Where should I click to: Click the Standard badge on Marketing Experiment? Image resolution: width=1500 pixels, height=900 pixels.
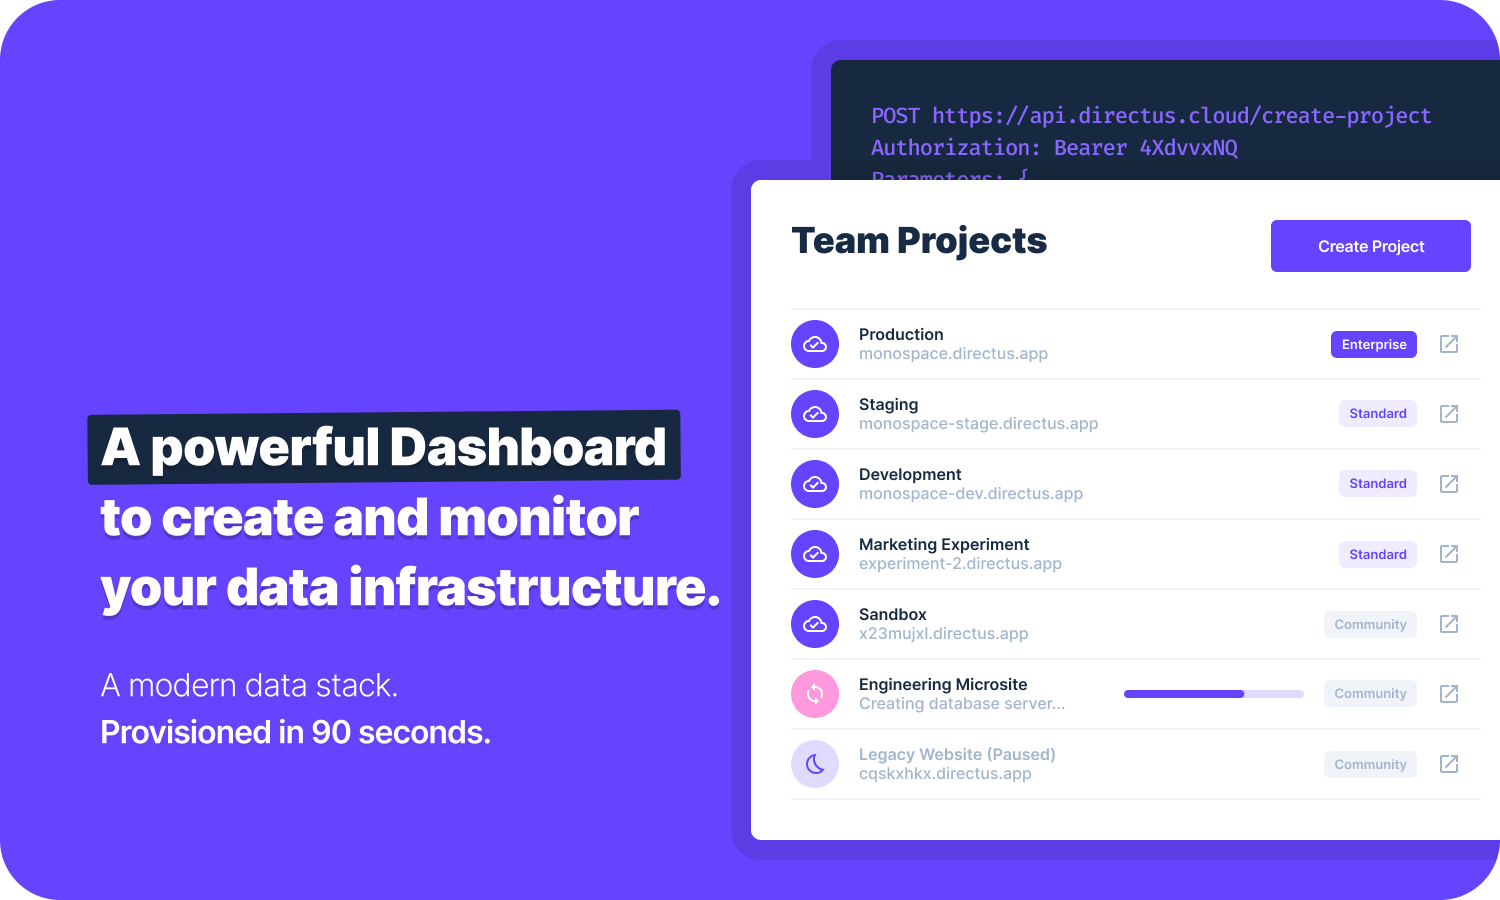(1378, 554)
